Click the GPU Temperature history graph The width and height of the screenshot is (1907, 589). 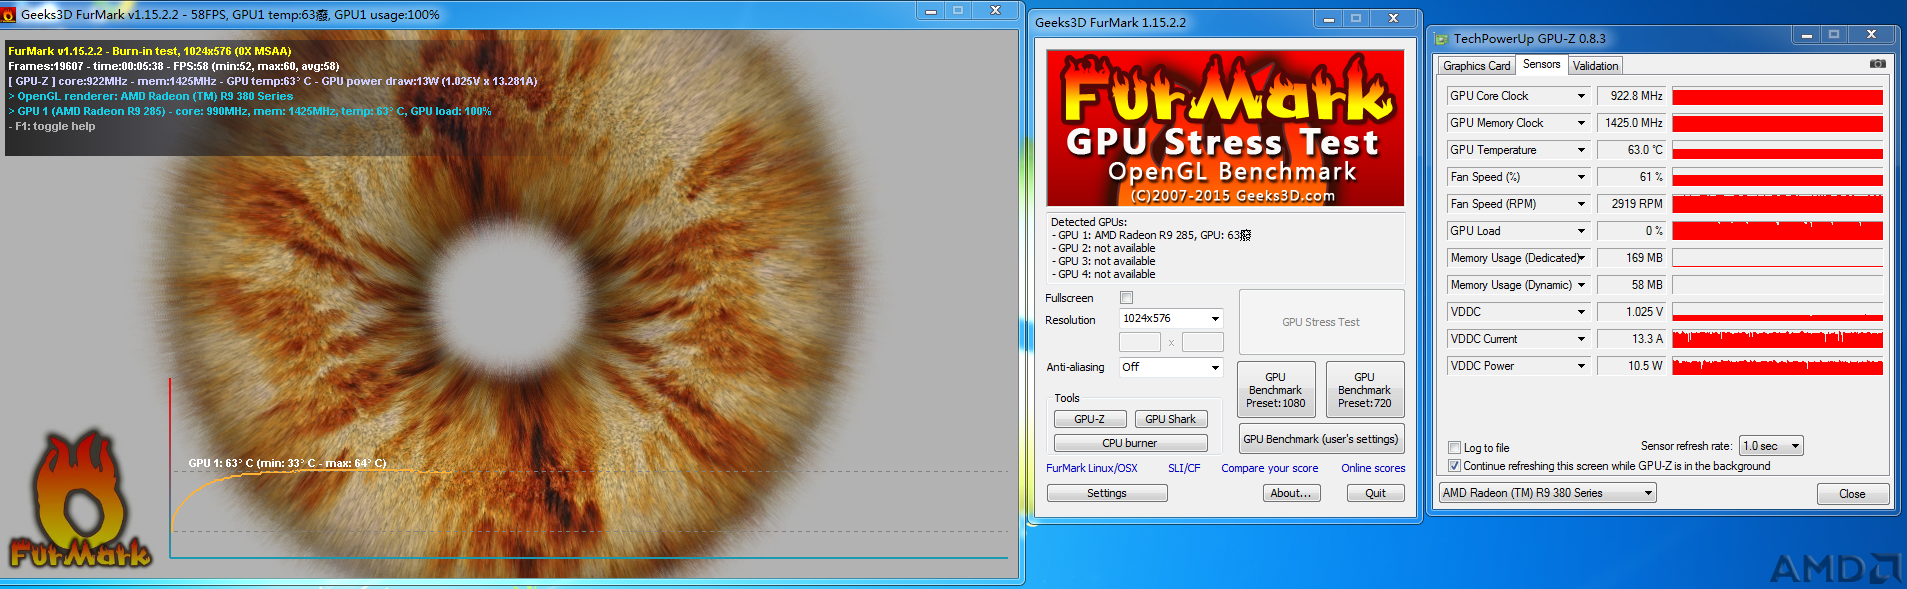coord(1778,150)
